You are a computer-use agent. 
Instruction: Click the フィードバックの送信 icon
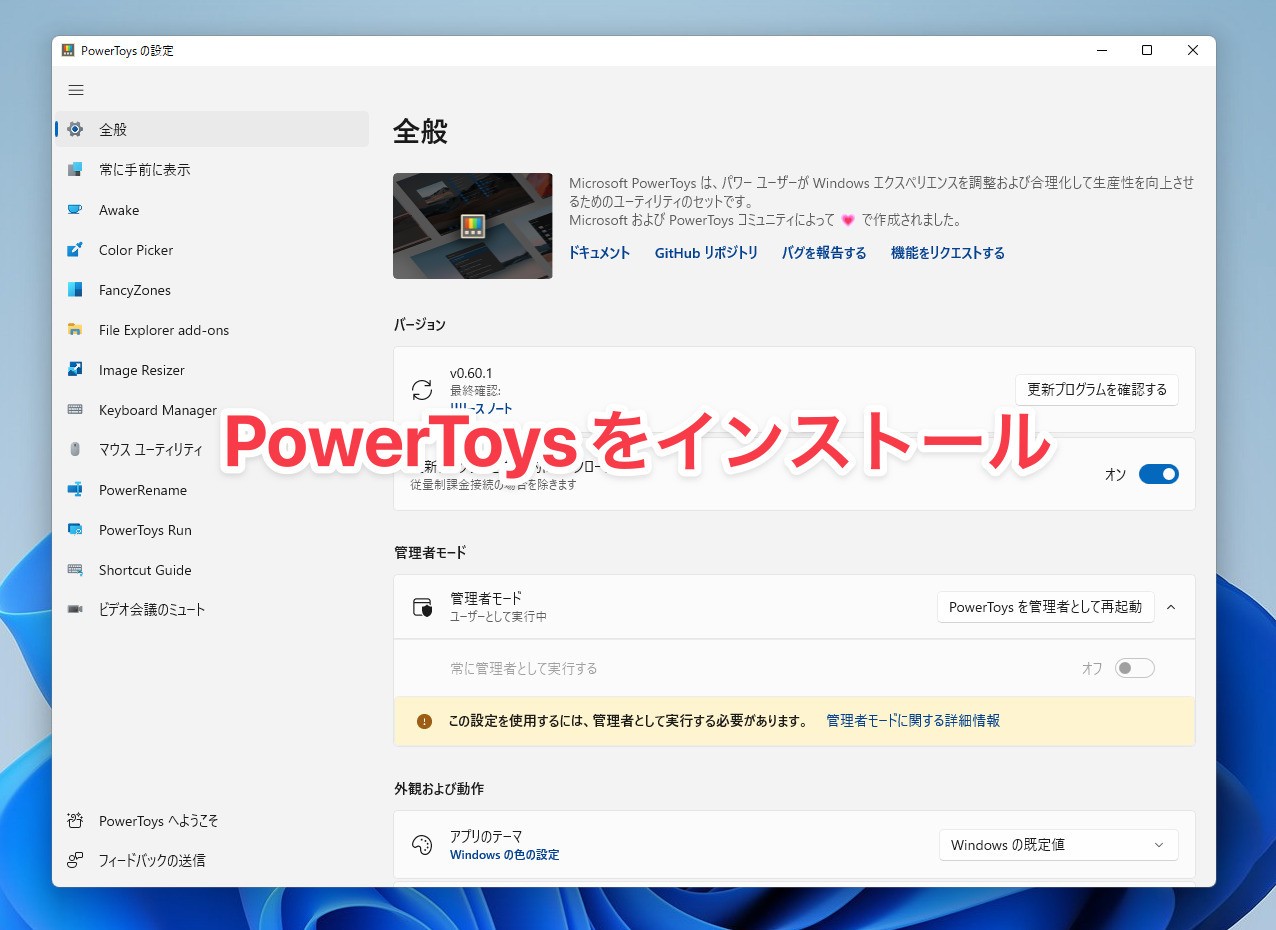(x=75, y=860)
